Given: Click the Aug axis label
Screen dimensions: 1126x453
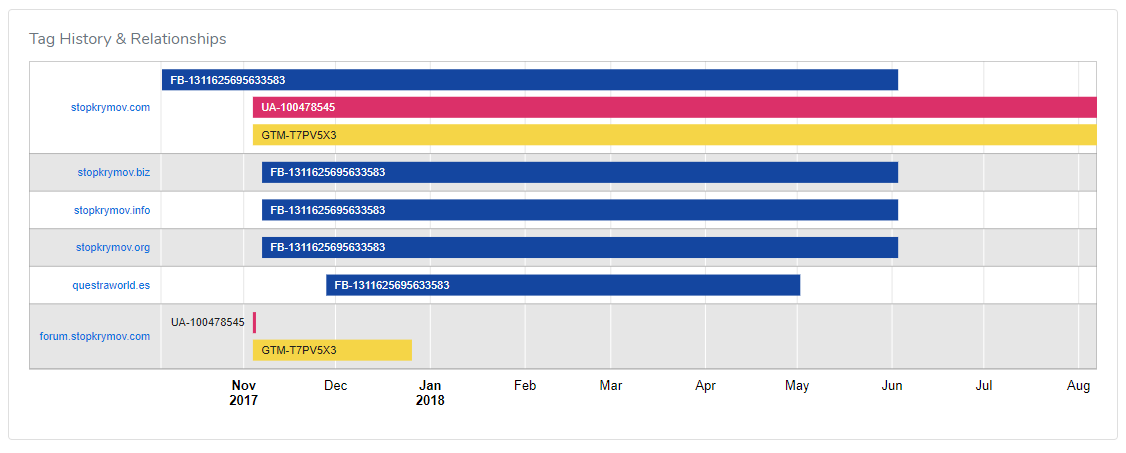Looking at the screenshot, I should pos(1079,386).
